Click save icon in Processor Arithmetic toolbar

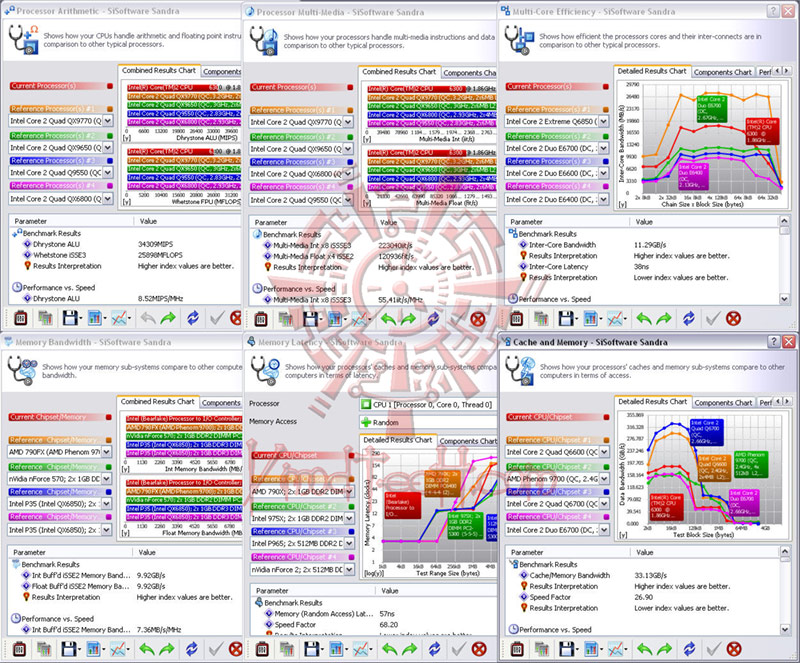pyautogui.click(x=70, y=318)
